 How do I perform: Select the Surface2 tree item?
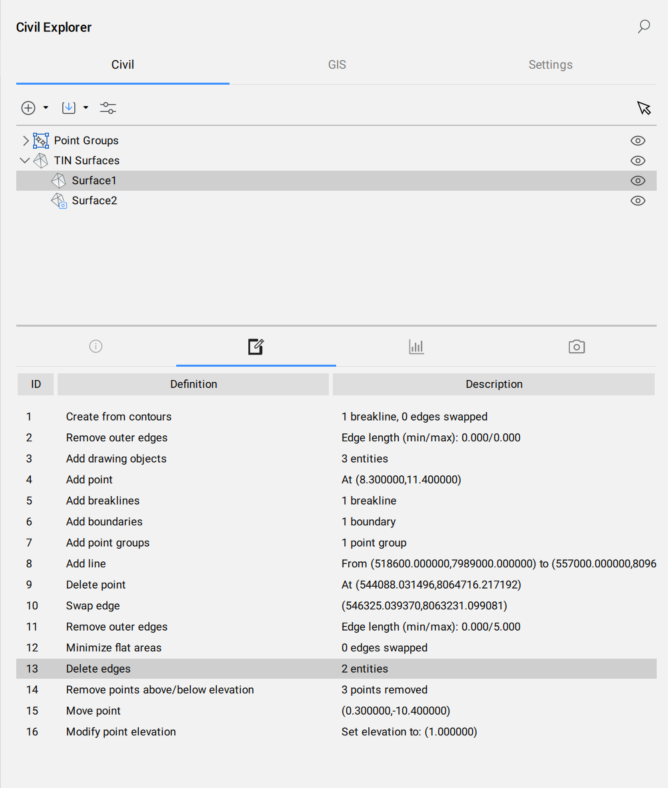click(x=94, y=201)
